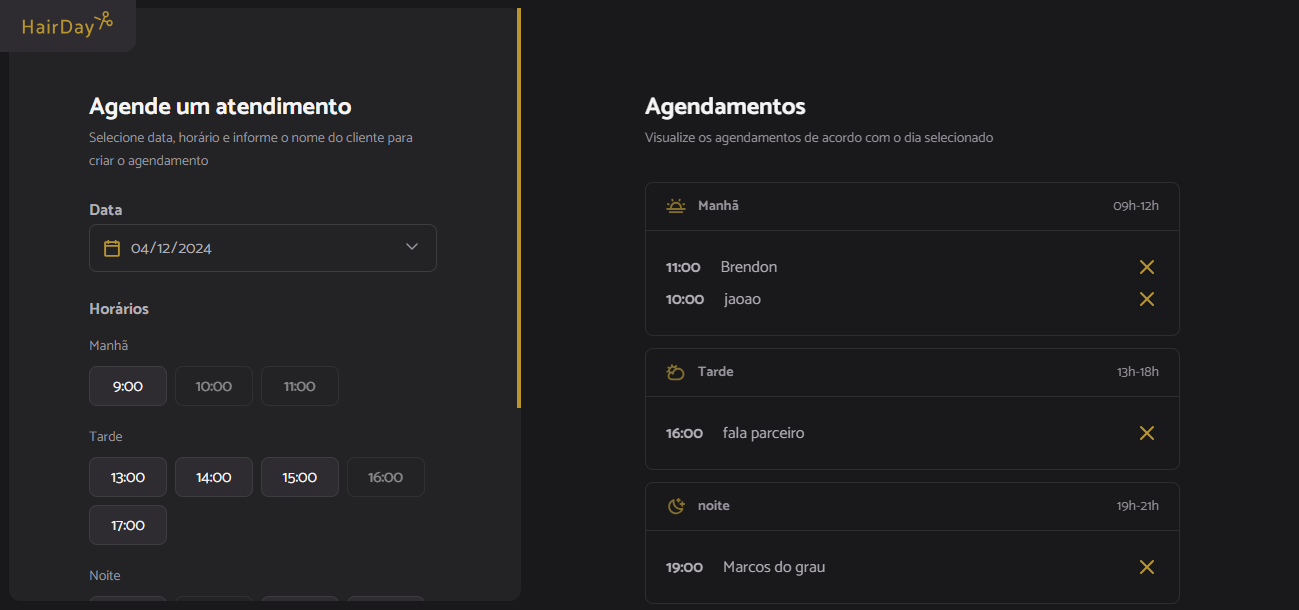Select the 15:00 time slot
Image resolution: width=1299 pixels, height=610 pixels.
coord(300,477)
